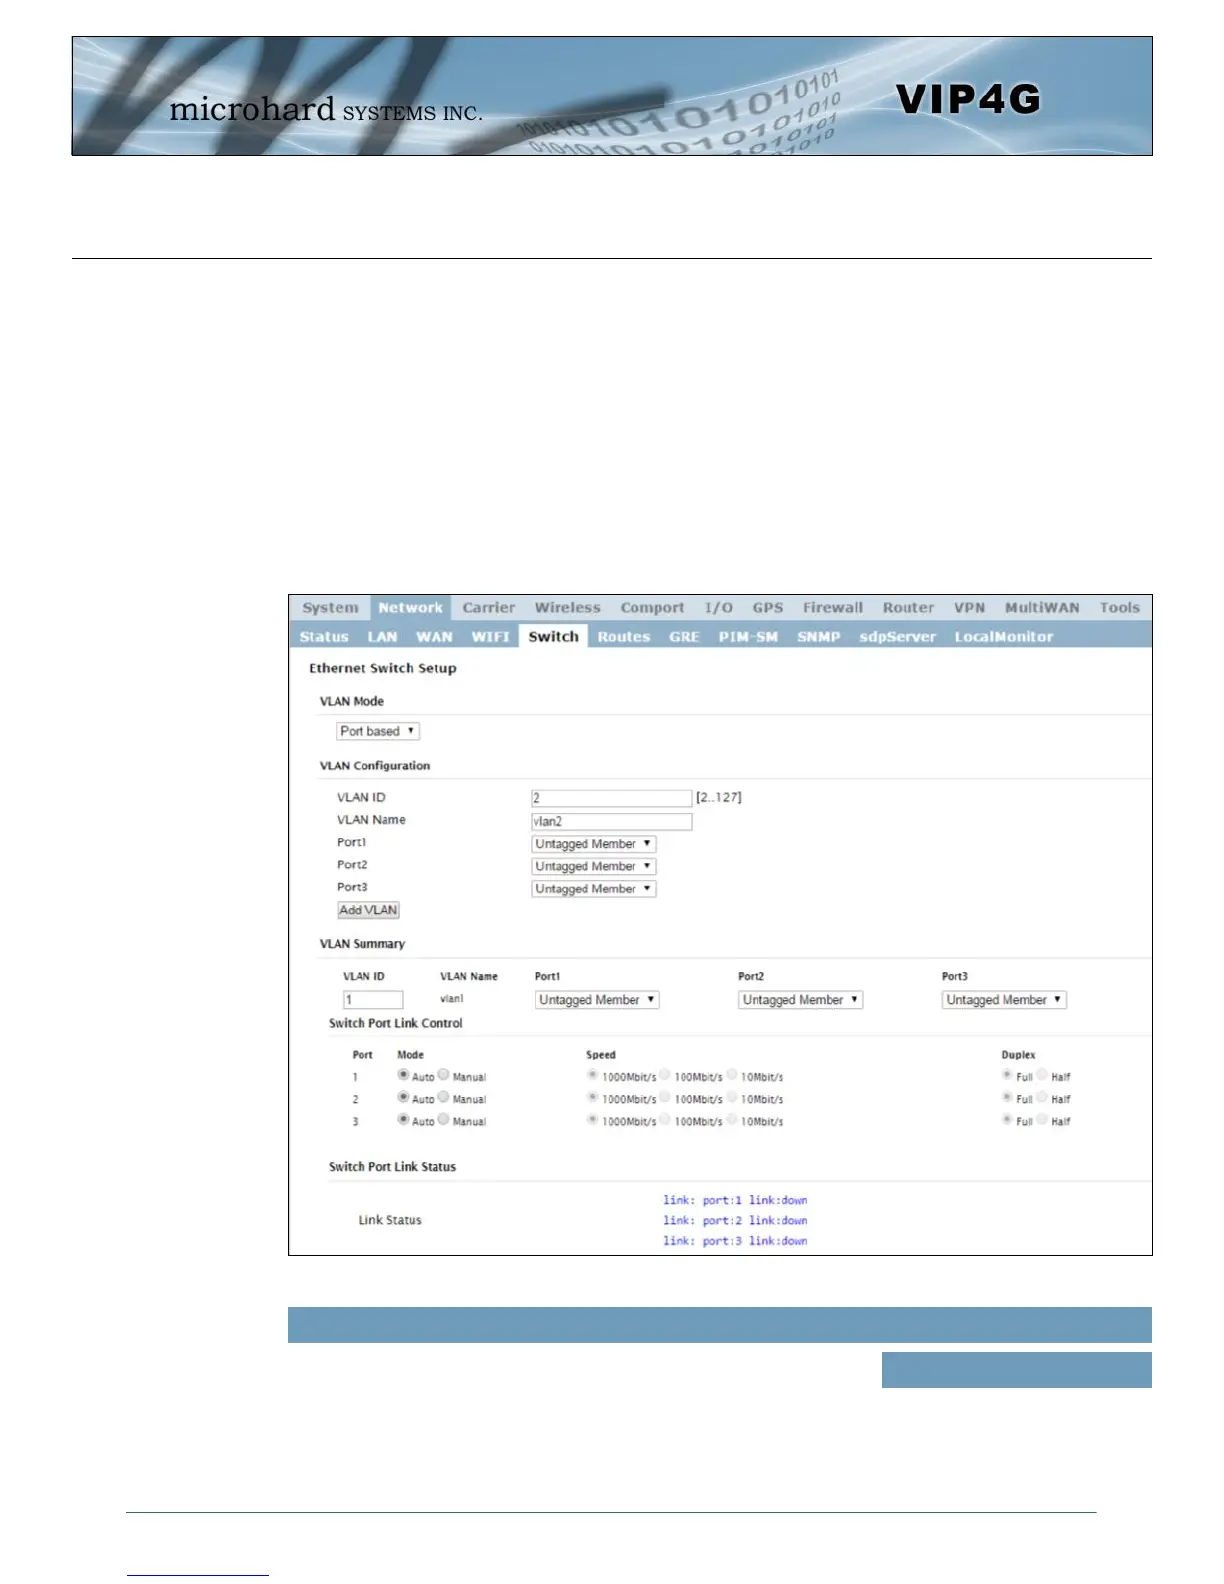
Task: Select Full duplex for port 1
Action: [1007, 1075]
